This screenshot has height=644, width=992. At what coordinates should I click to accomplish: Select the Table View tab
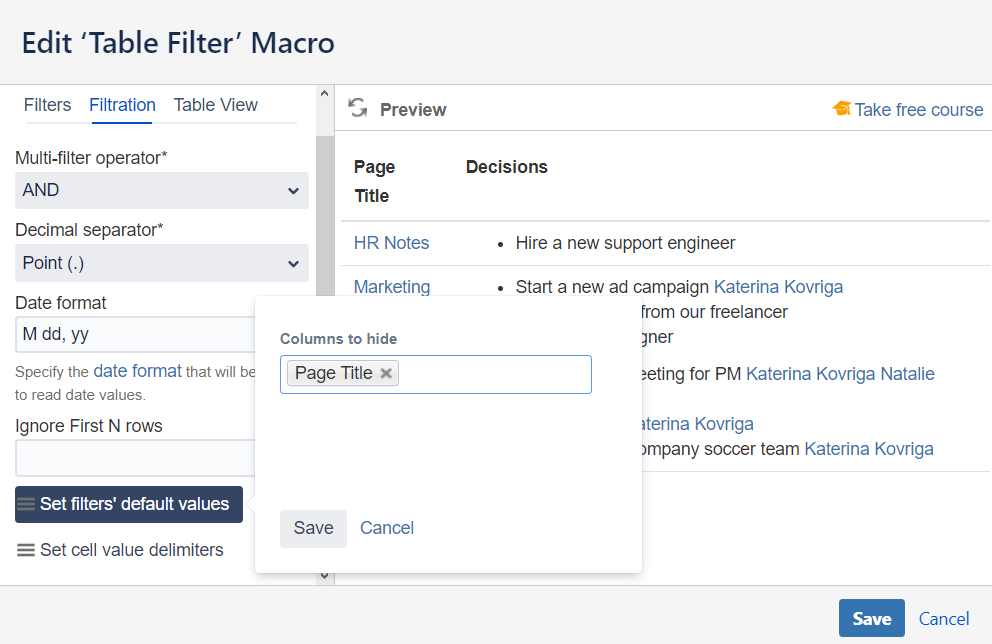[x=215, y=105]
